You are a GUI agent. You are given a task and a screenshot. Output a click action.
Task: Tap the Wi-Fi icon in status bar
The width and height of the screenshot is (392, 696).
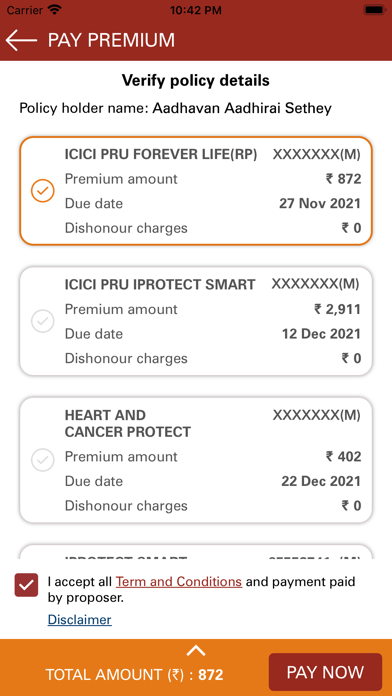point(55,10)
